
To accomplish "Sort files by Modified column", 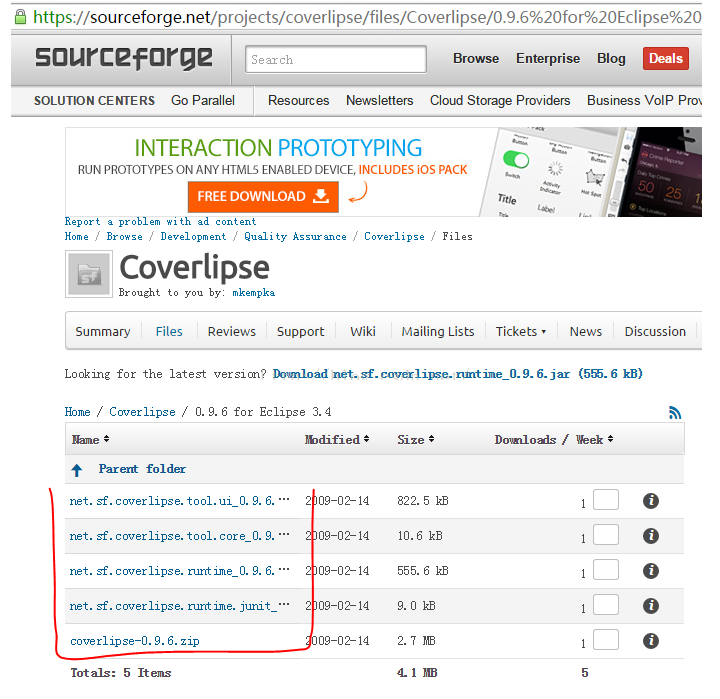I will [337, 440].
